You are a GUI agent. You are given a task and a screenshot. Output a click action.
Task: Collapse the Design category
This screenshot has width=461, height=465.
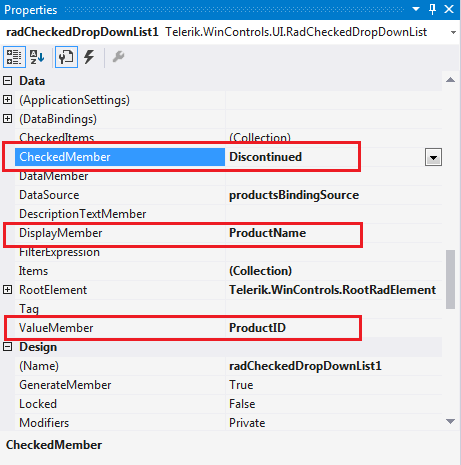click(7, 347)
